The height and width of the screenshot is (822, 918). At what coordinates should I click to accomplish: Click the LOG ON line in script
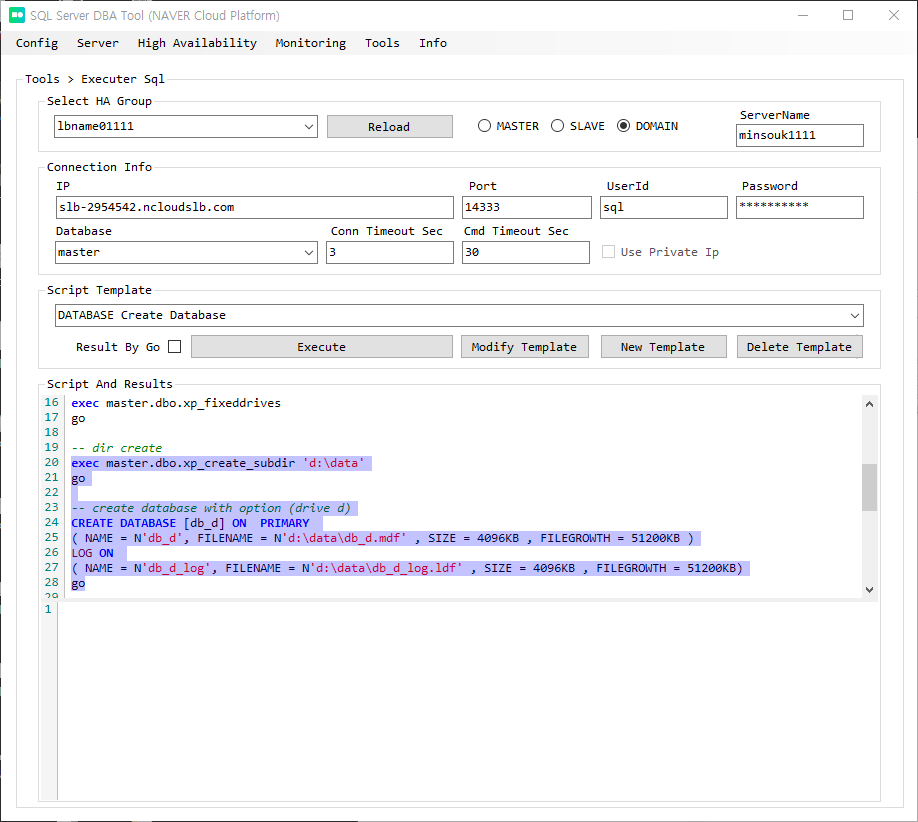click(x=93, y=553)
